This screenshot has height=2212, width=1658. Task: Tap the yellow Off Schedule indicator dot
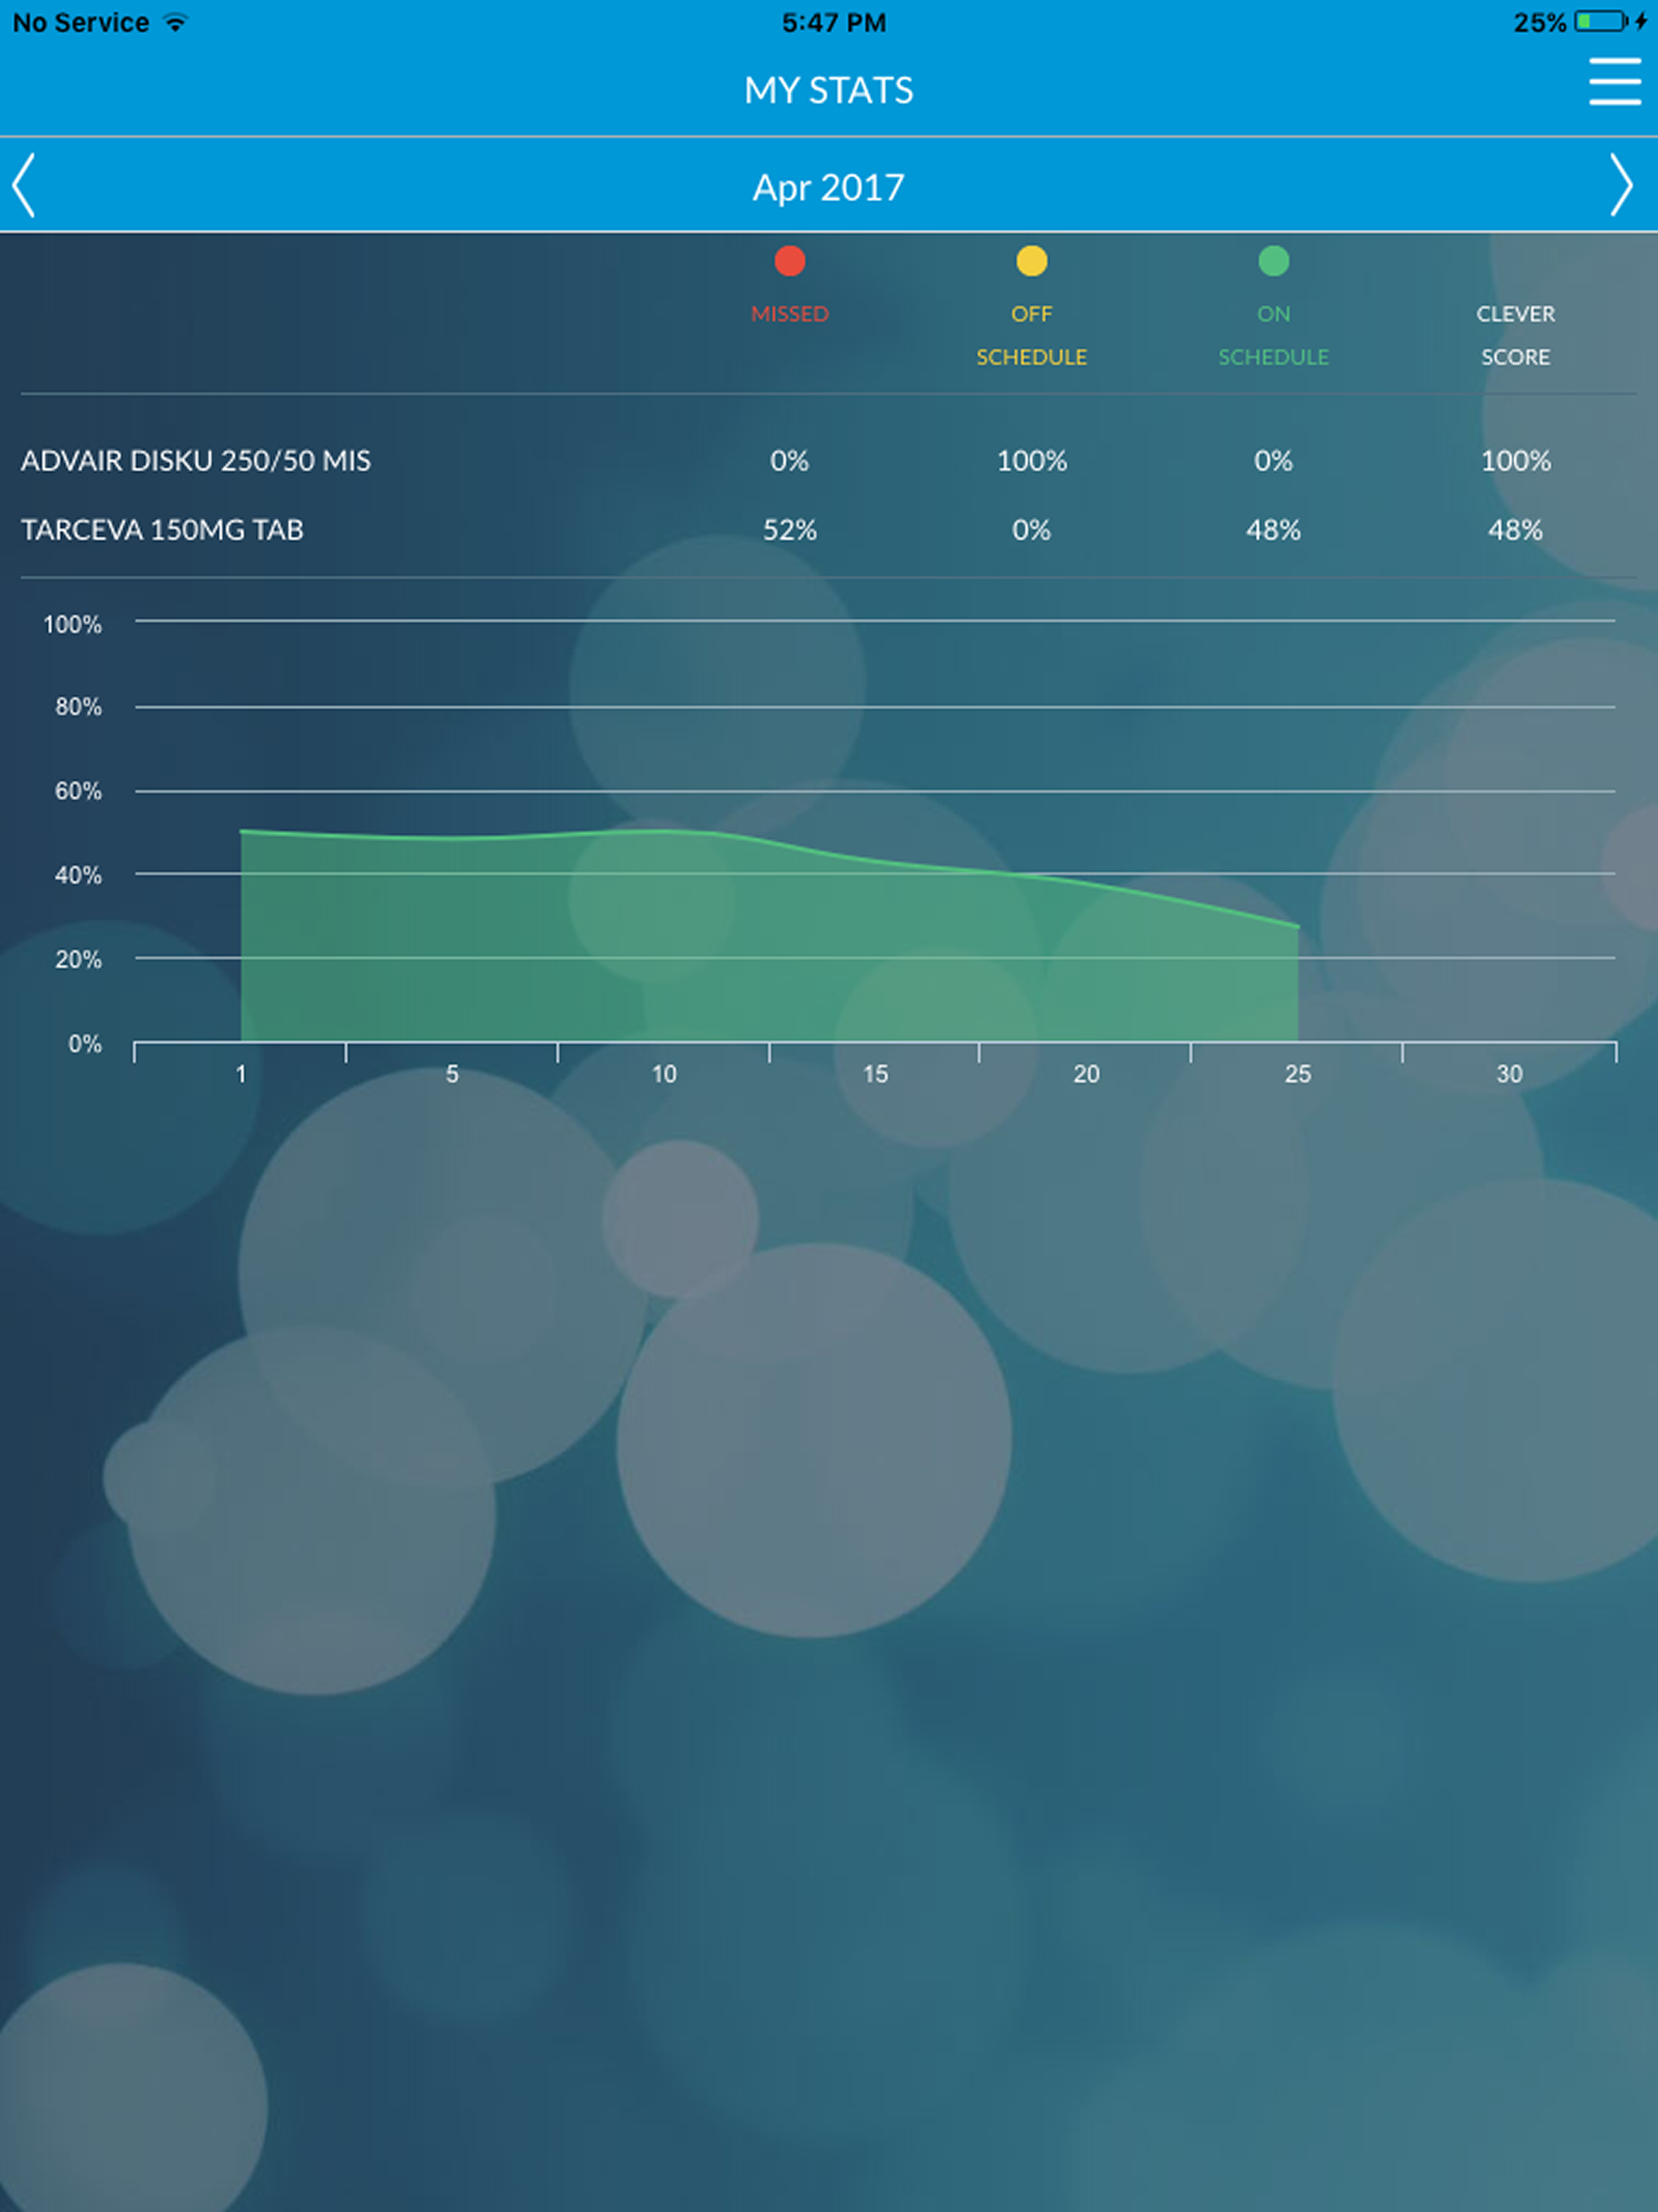(1031, 261)
